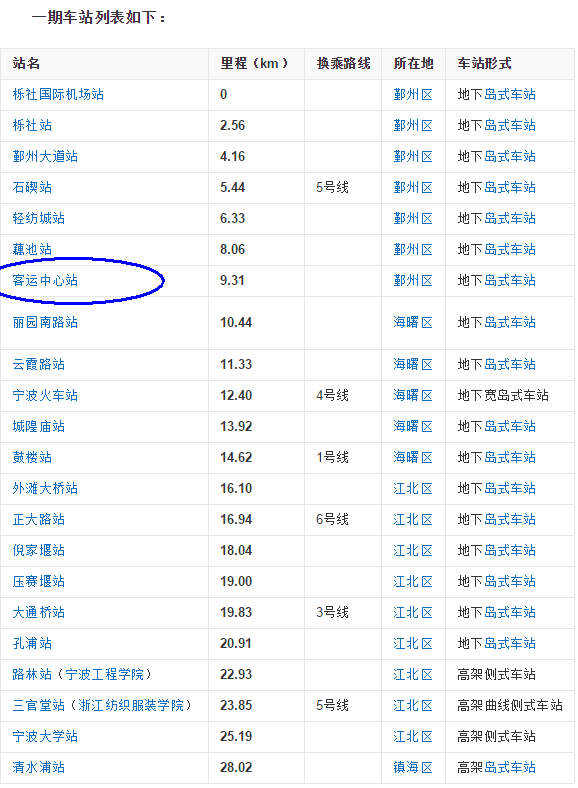Click 江北区 link in 大通桥站 row

pyautogui.click(x=413, y=613)
